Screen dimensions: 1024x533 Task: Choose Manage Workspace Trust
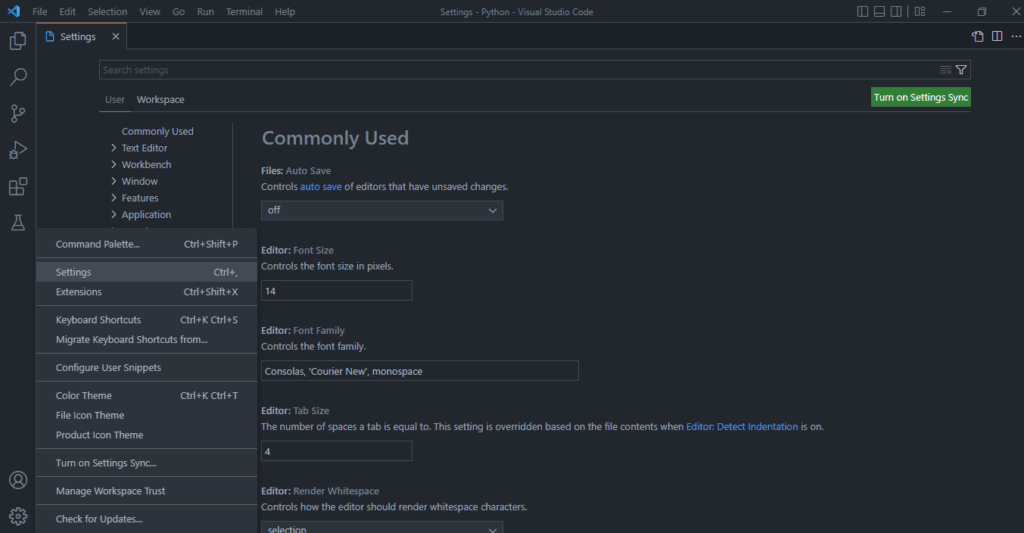[147, 491]
